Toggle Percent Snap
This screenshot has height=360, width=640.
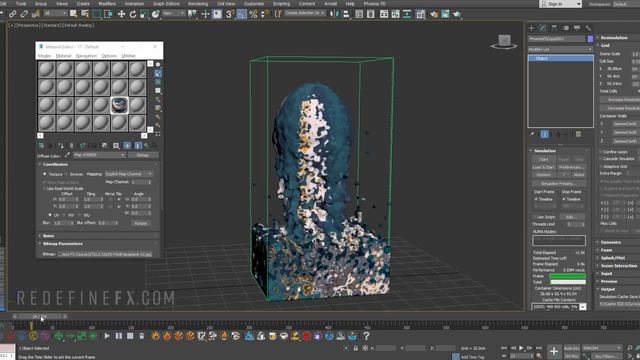click(253, 14)
